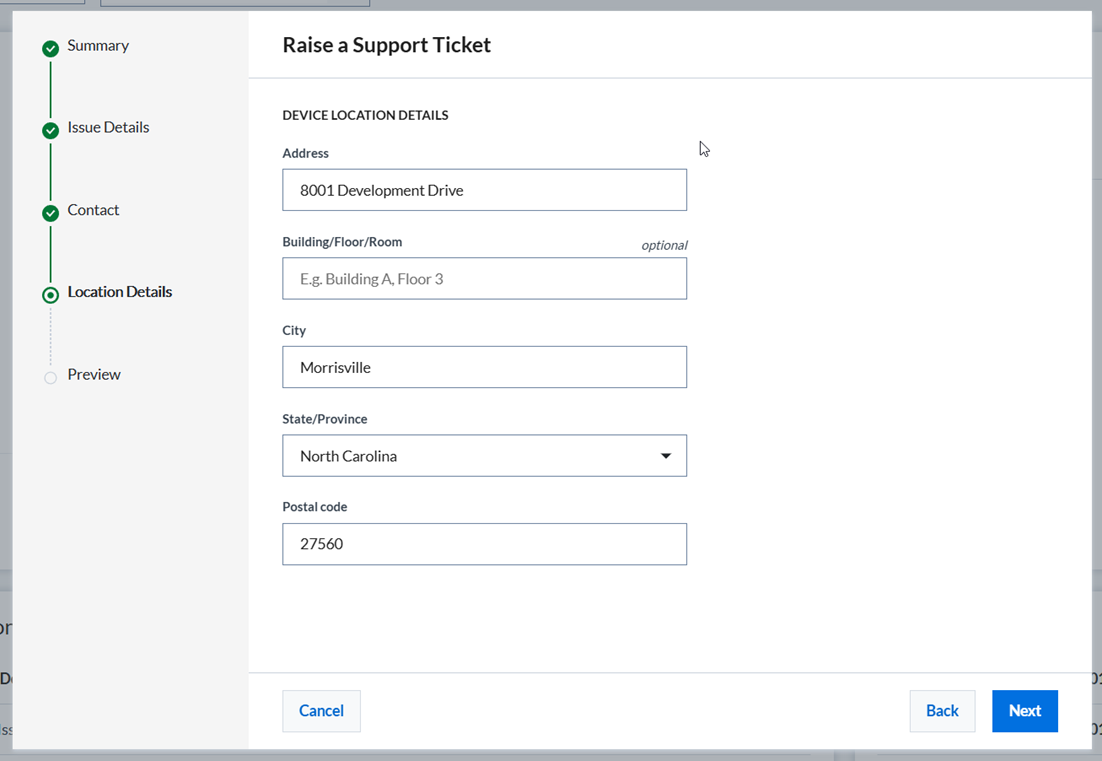
Task: Open the Preview step label
Action: [x=94, y=375]
